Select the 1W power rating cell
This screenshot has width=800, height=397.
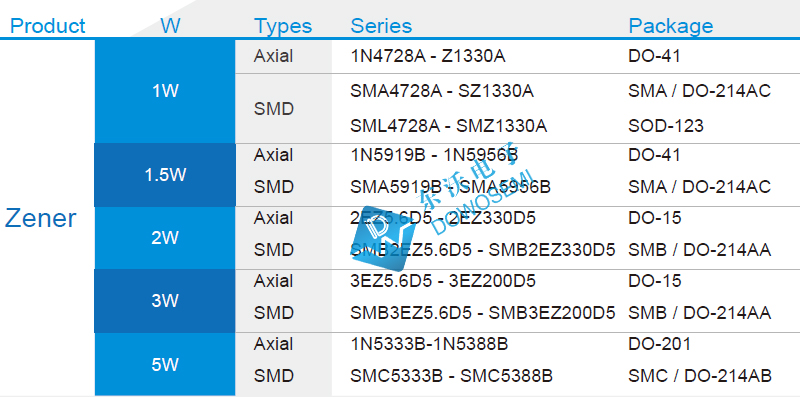tap(165, 91)
